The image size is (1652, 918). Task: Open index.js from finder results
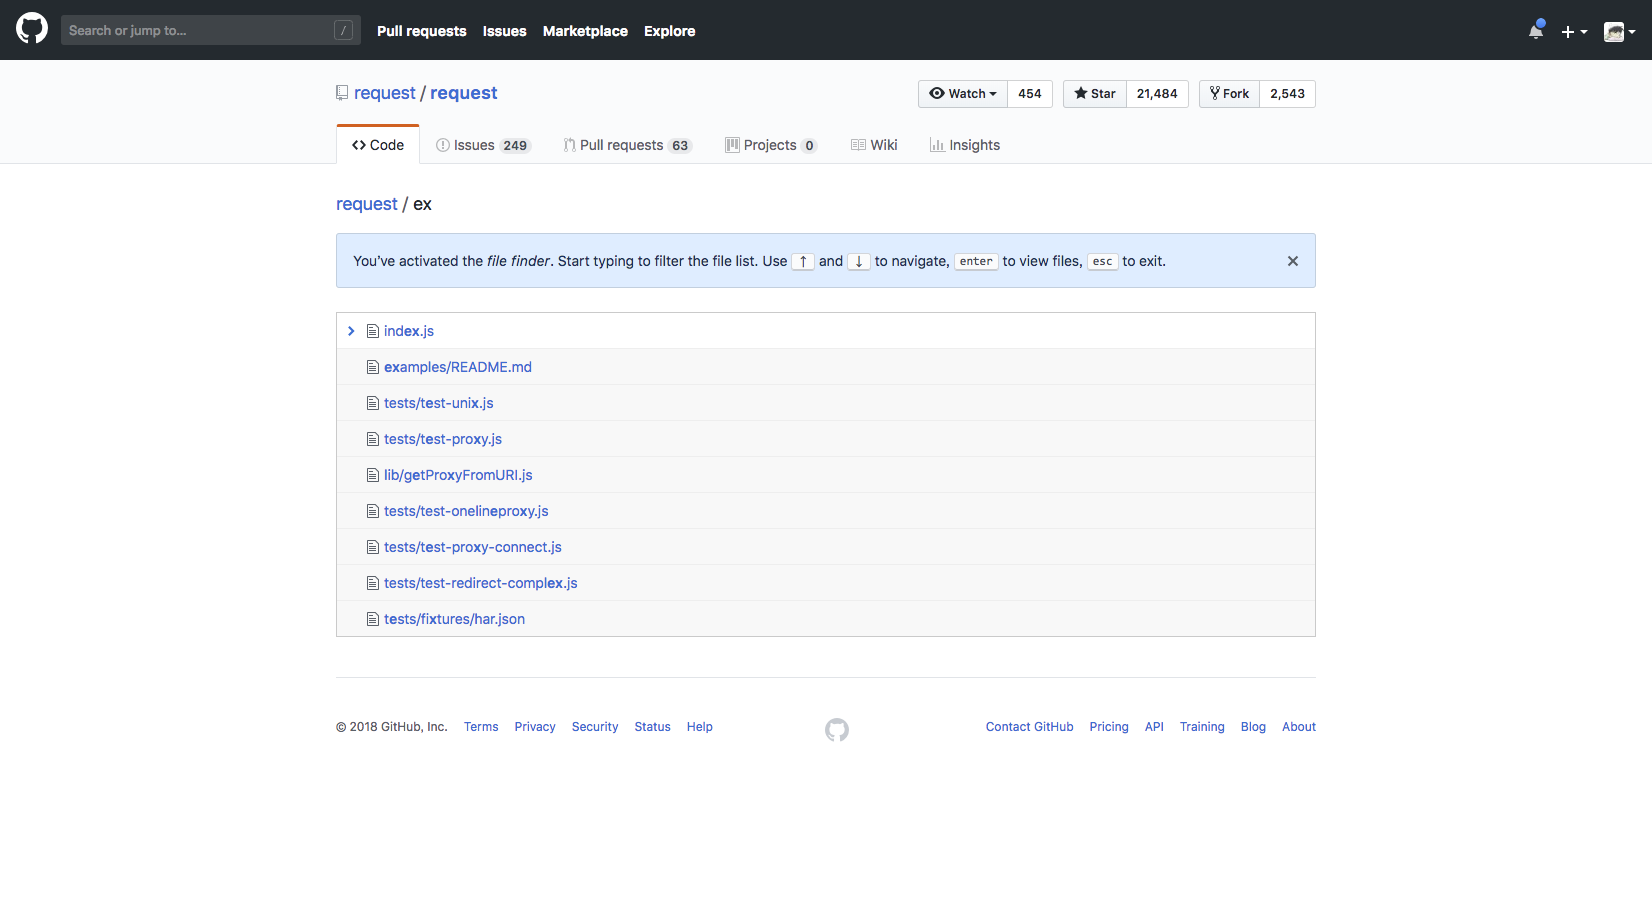[x=409, y=331]
